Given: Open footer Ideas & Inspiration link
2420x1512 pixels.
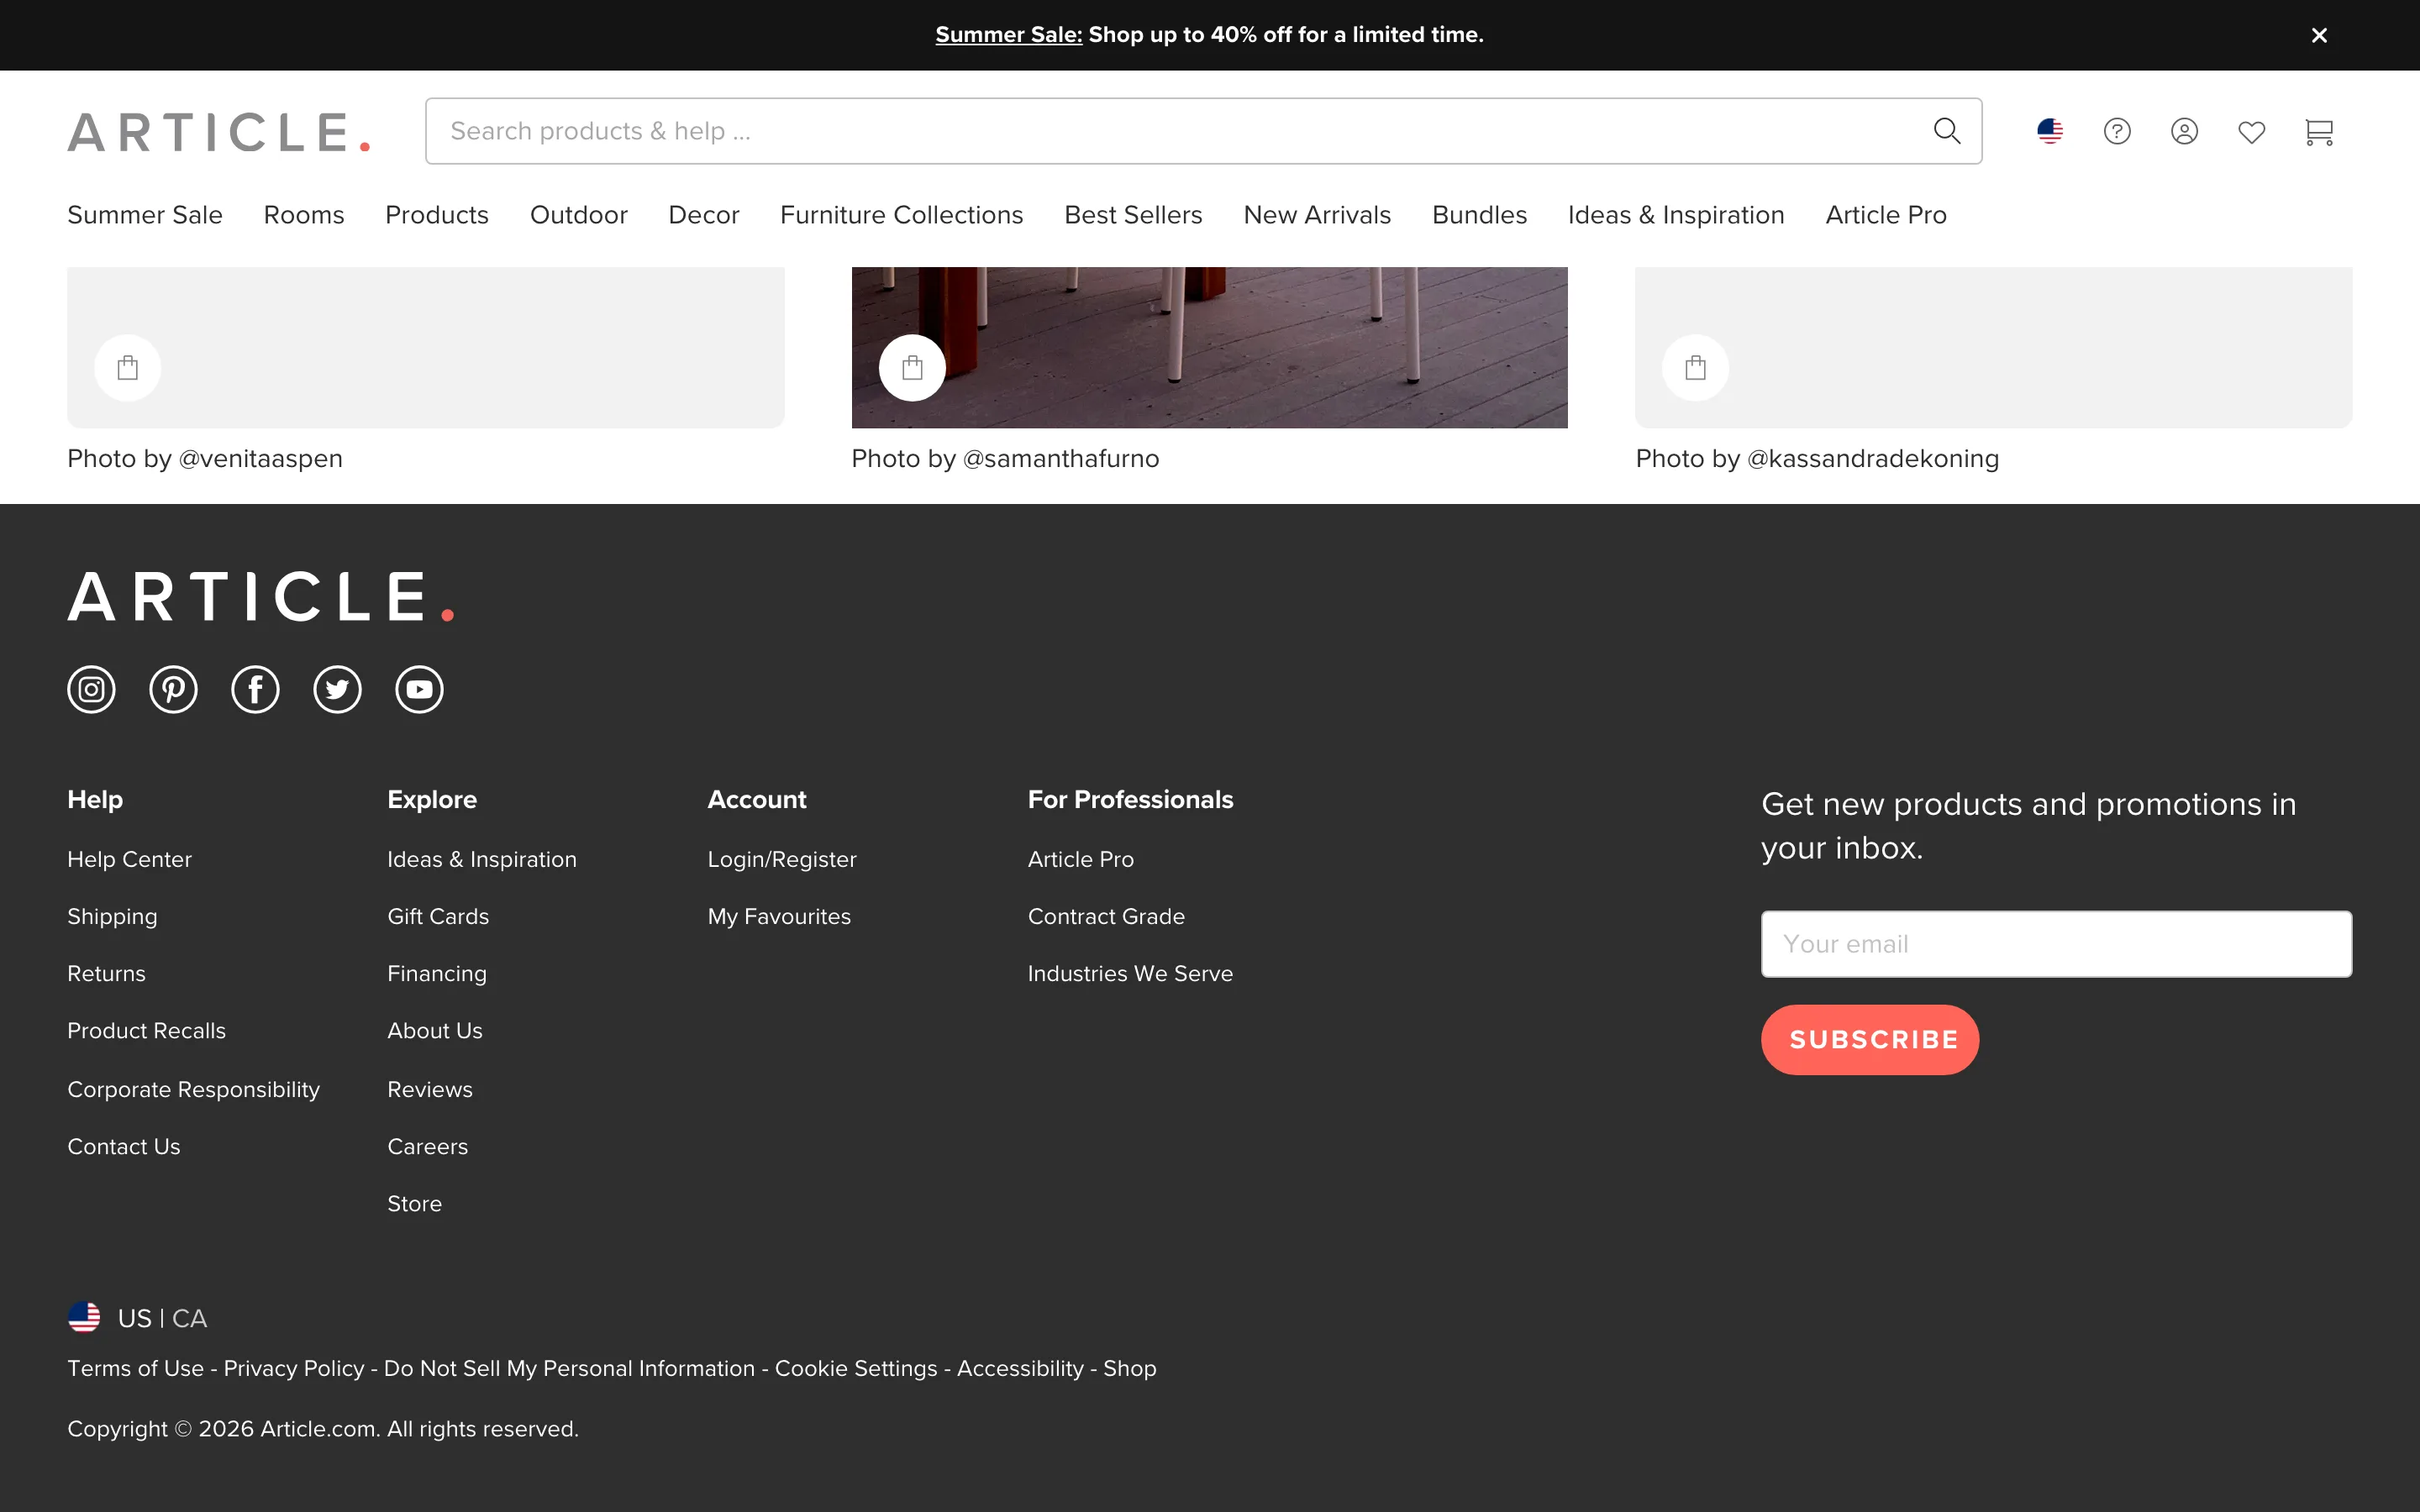Looking at the screenshot, I should (x=482, y=859).
